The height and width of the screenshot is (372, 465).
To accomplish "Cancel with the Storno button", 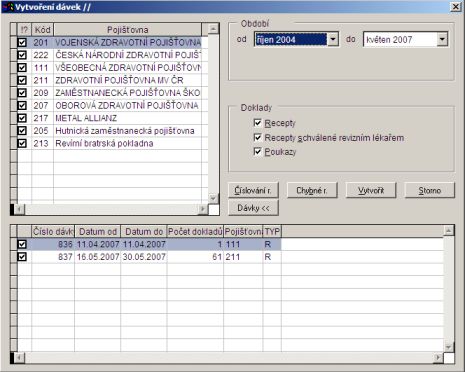I will point(430,190).
